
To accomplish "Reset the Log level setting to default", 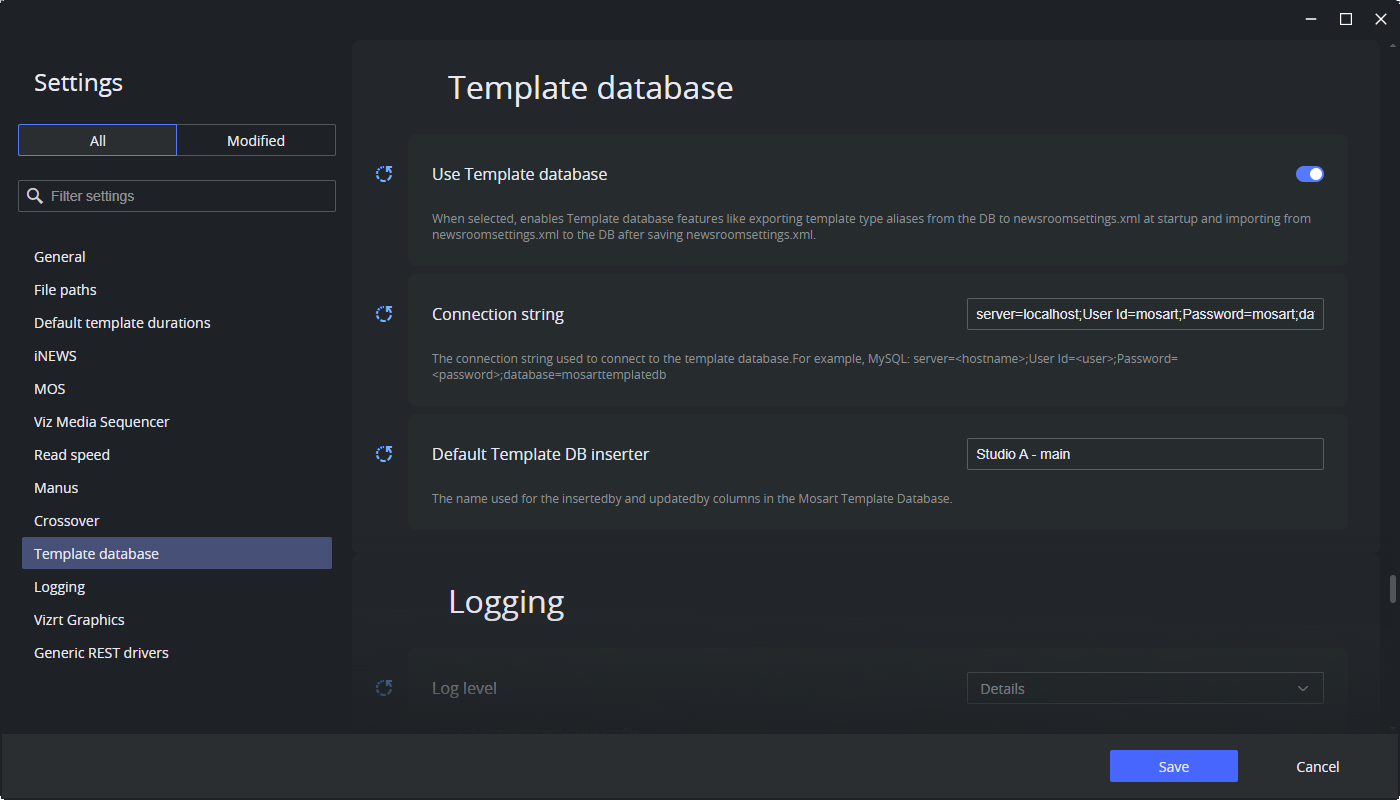I will 384,688.
